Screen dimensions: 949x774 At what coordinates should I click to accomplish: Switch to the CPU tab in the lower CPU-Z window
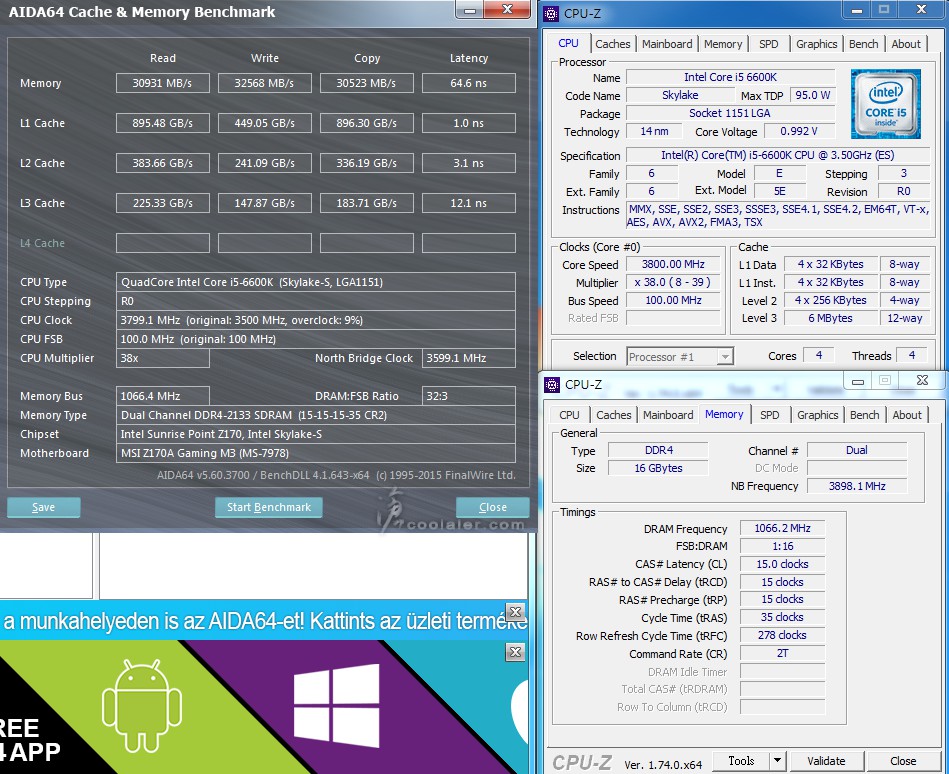pos(569,415)
